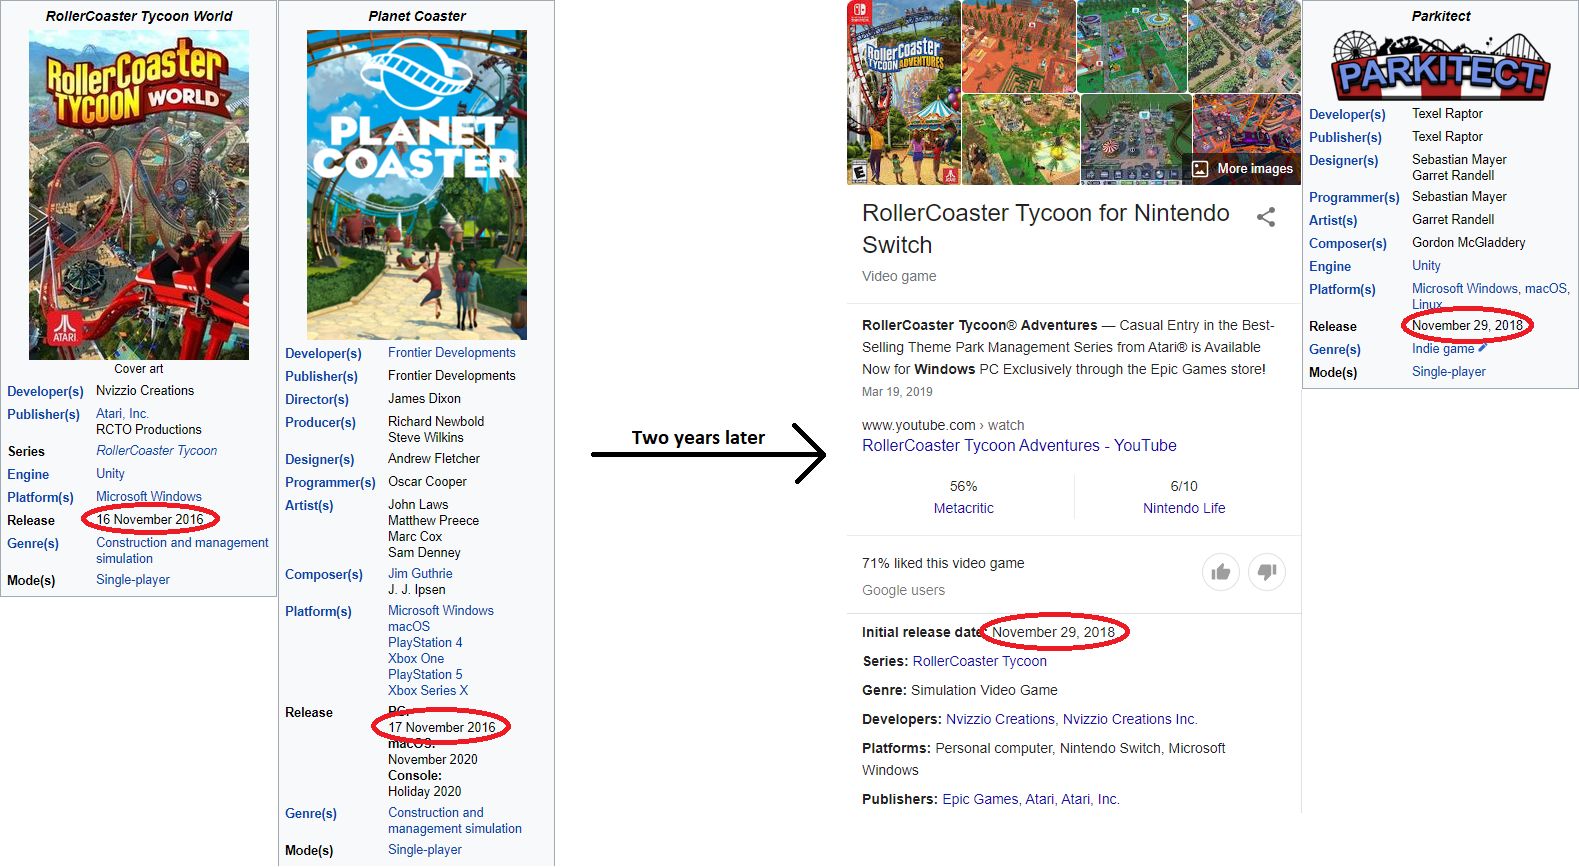1579x867 pixels.
Task: Click the Frontier Developments developer link
Action: click(451, 353)
